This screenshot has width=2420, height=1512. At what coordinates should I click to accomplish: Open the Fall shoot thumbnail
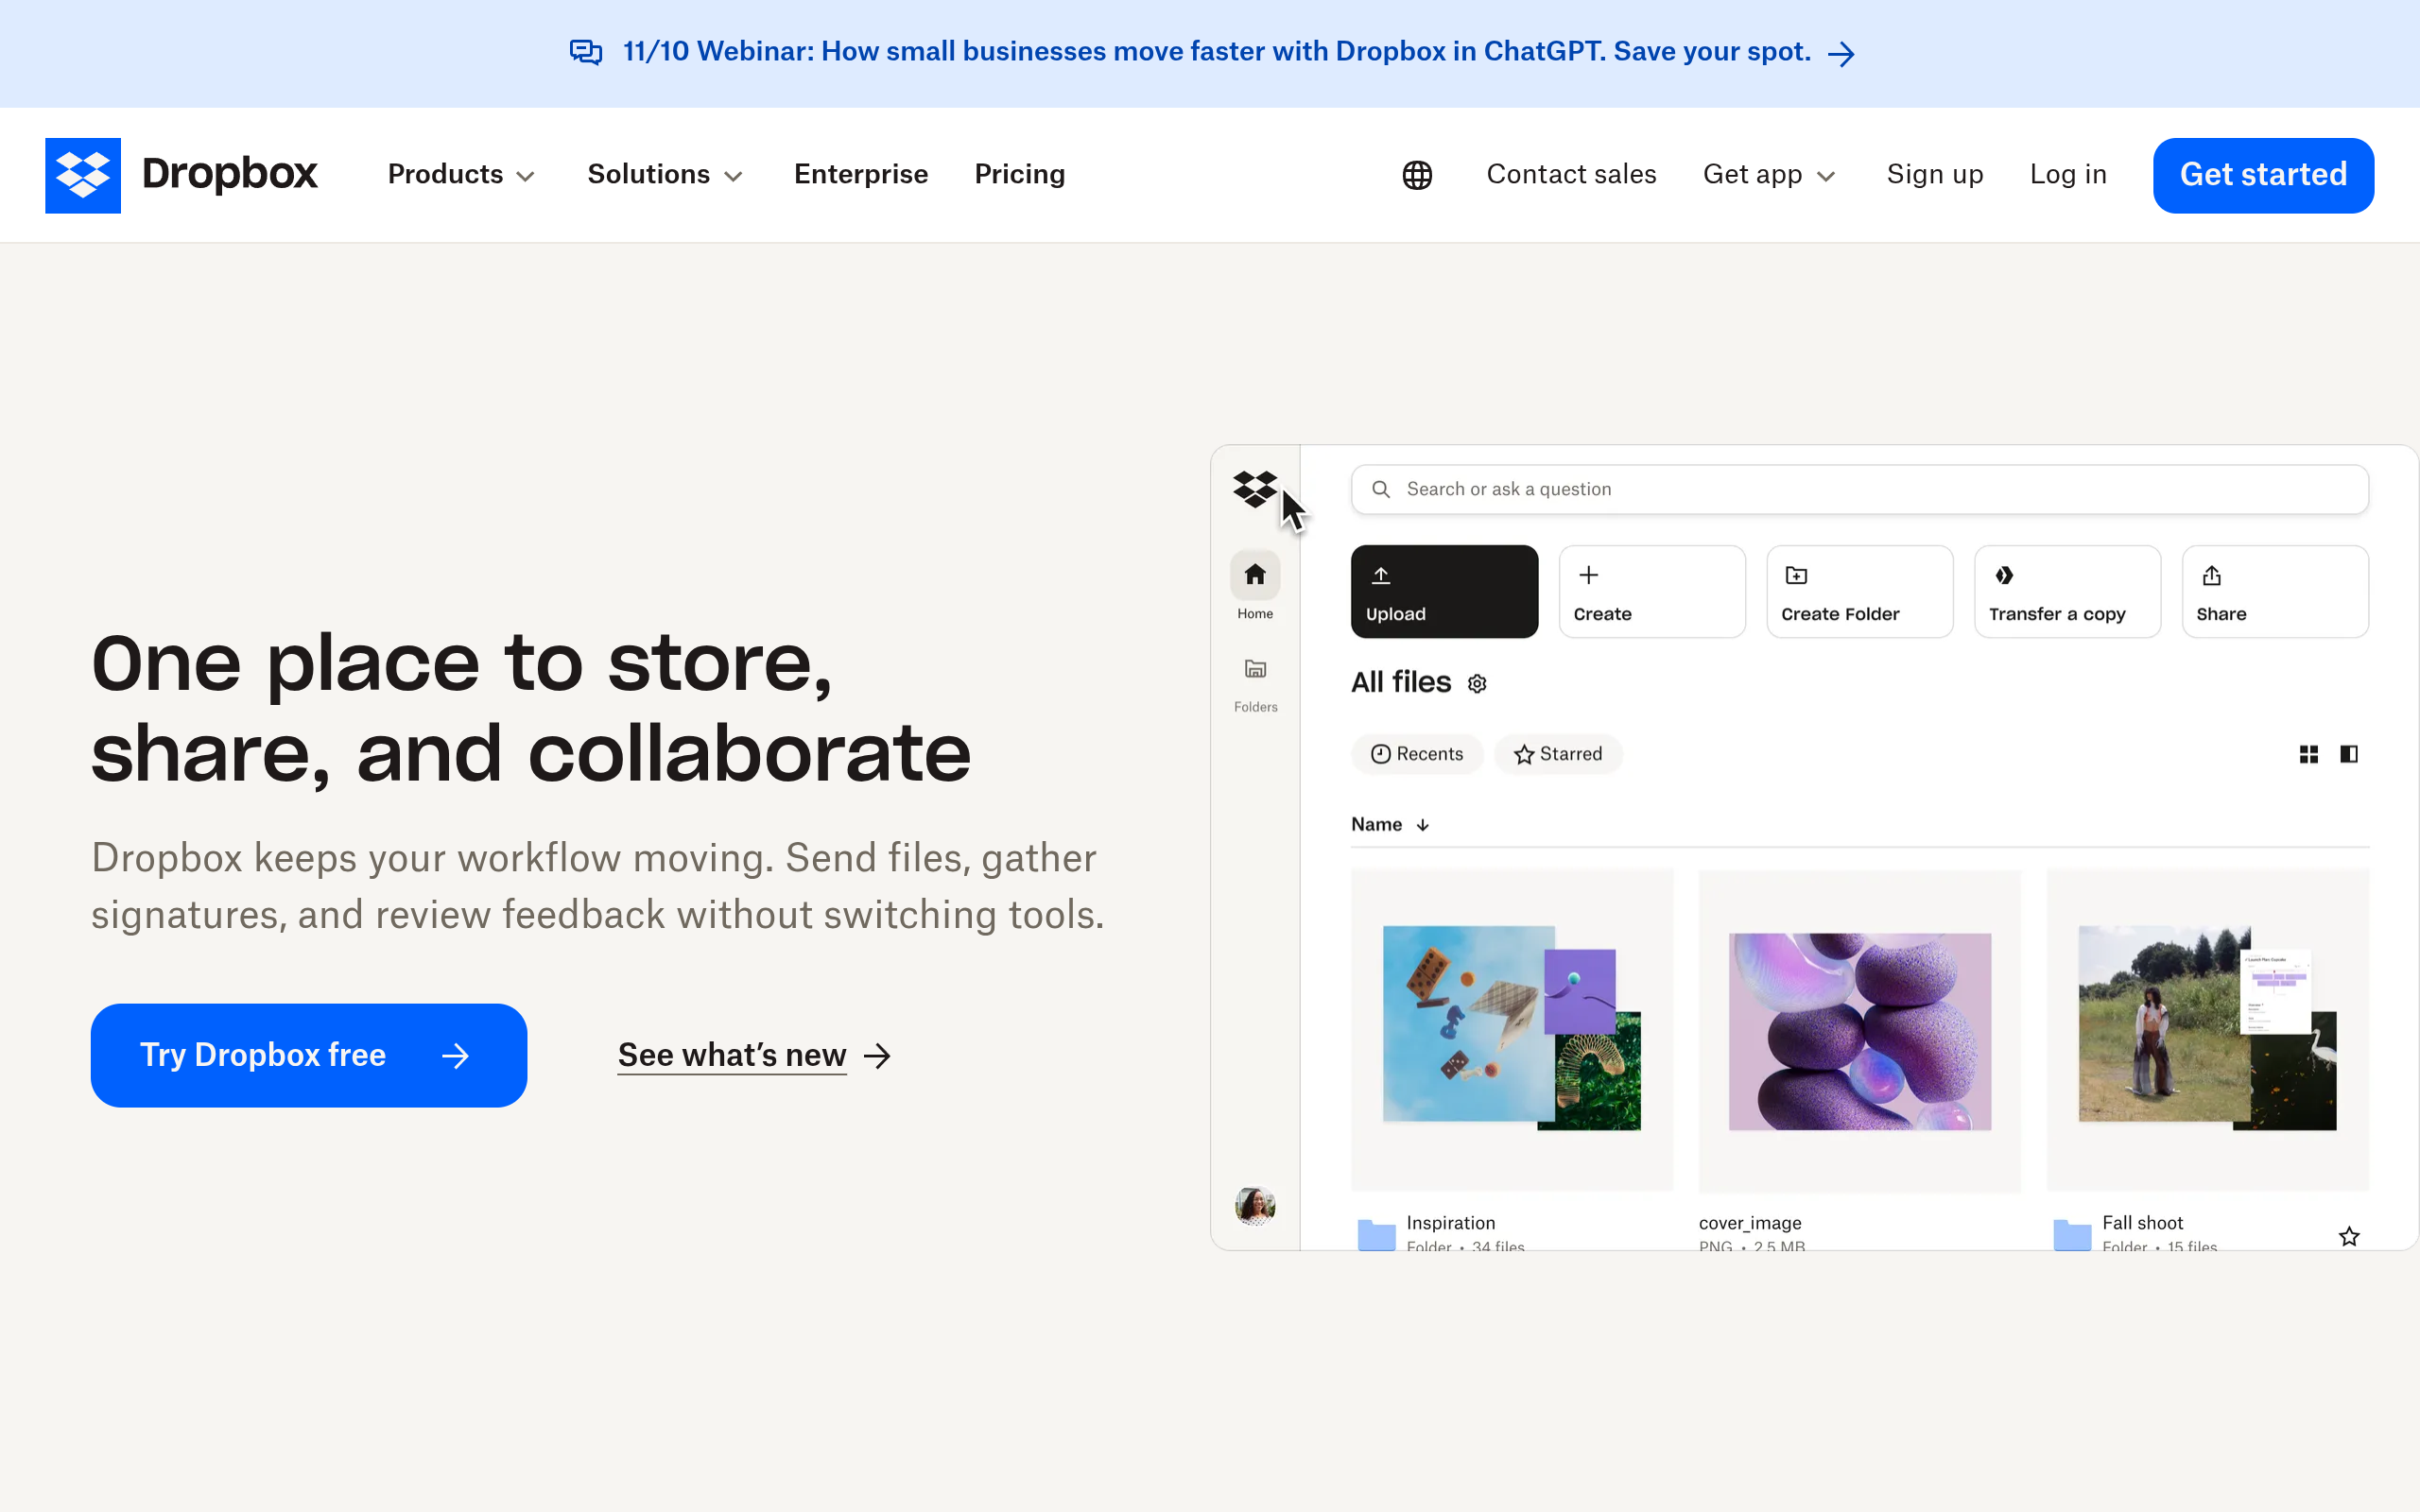coord(2208,1030)
